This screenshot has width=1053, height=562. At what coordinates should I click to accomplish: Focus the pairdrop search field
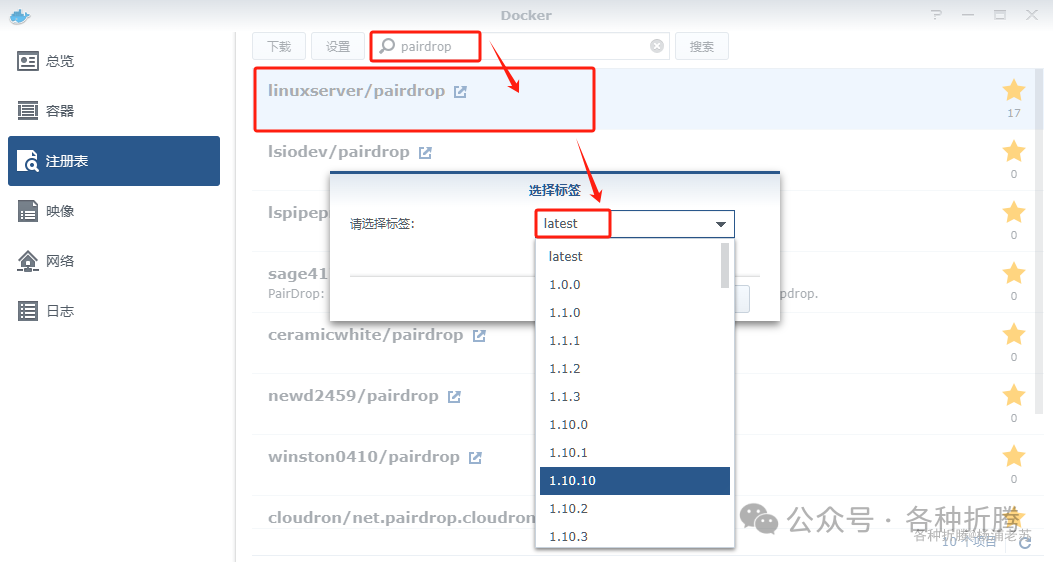(520, 46)
